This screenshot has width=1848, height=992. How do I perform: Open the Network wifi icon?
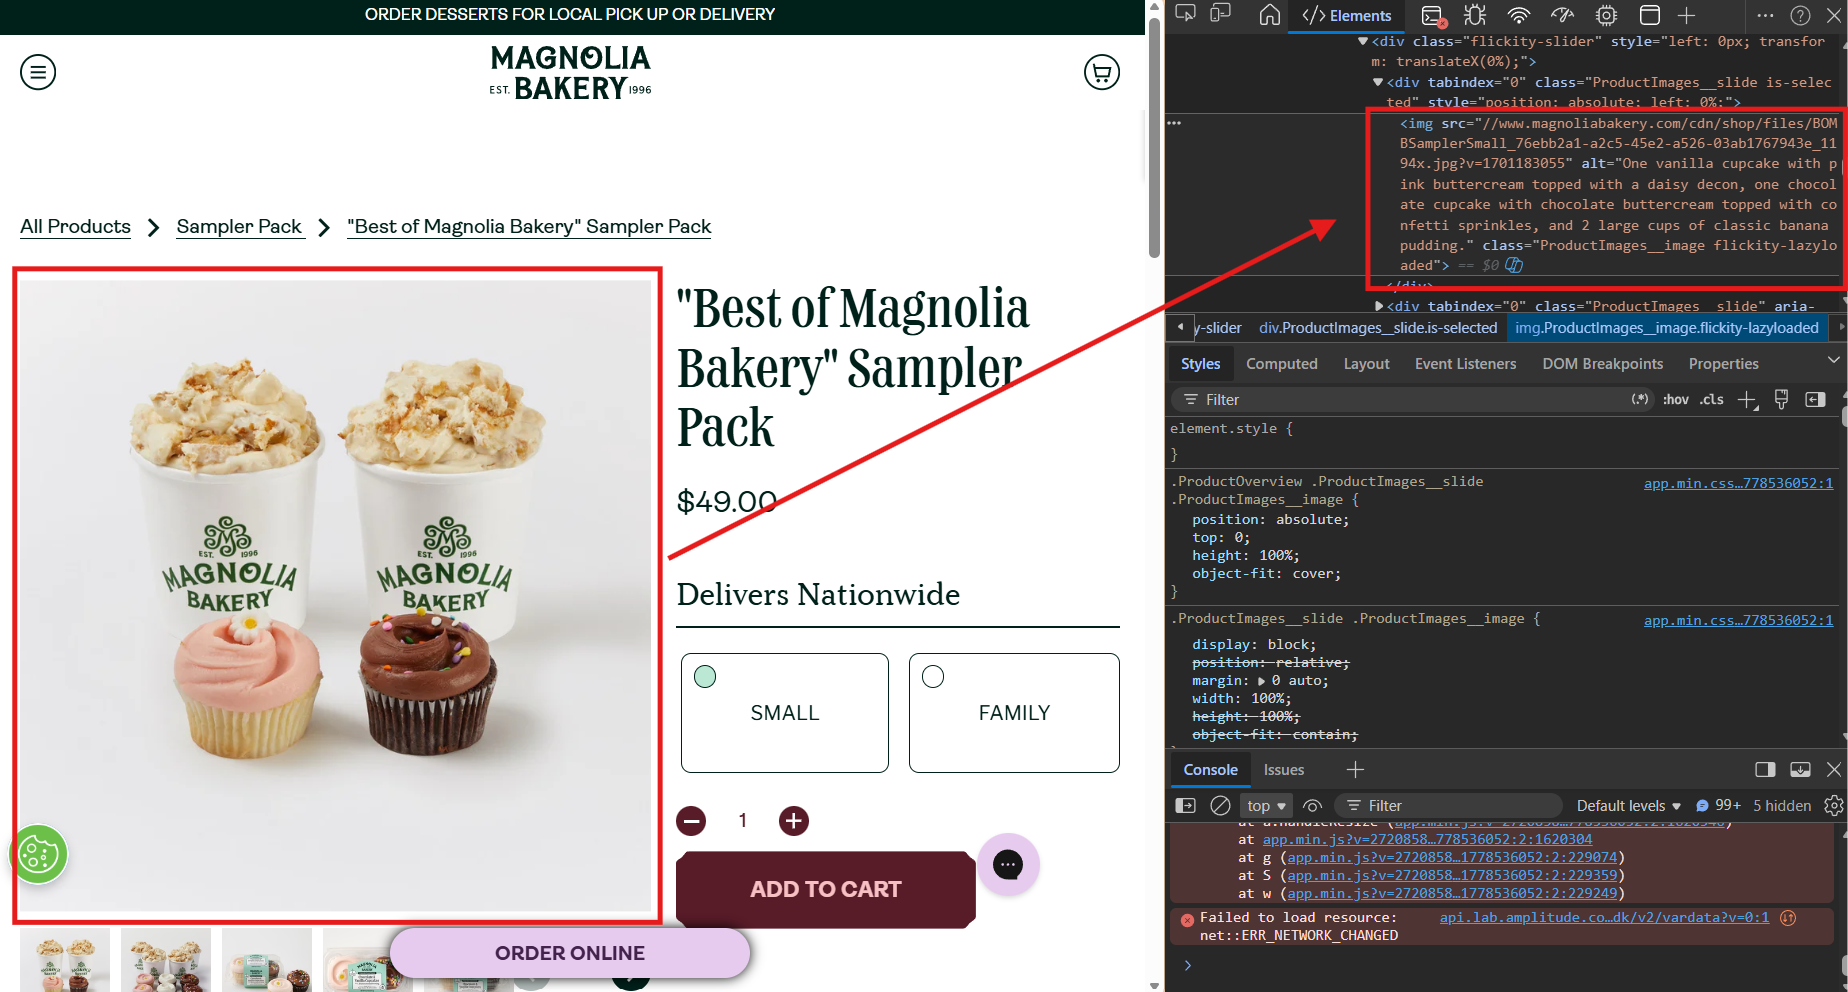click(1519, 15)
